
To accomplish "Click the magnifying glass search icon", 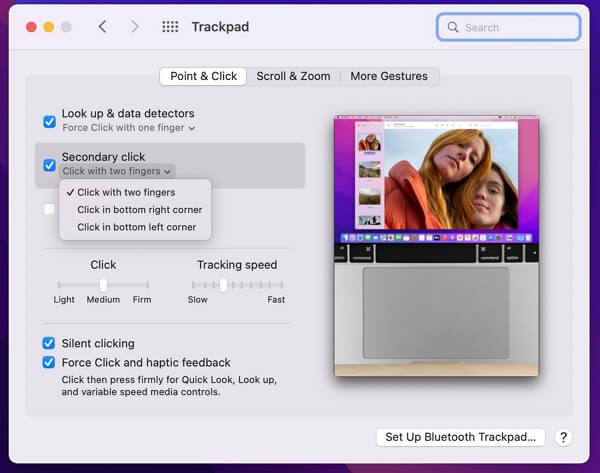I will [453, 27].
